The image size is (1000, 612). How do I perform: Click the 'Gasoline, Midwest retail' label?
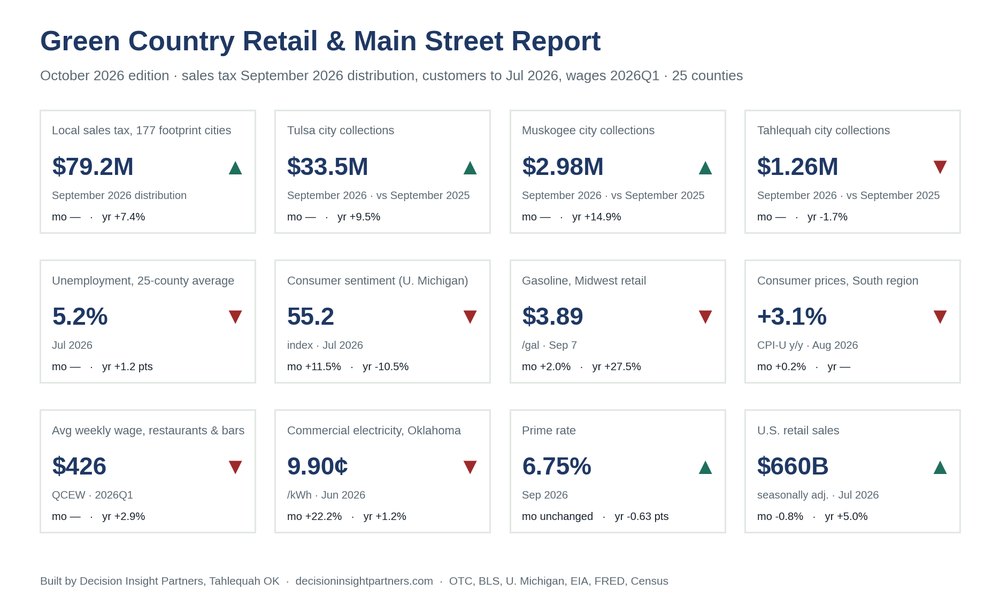584,280
